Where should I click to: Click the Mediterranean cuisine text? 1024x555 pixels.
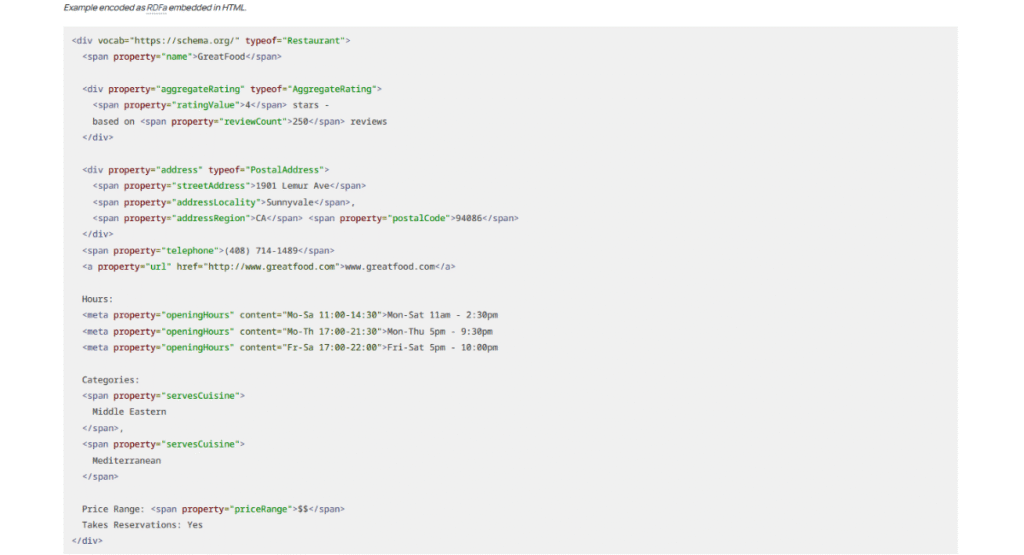126,460
